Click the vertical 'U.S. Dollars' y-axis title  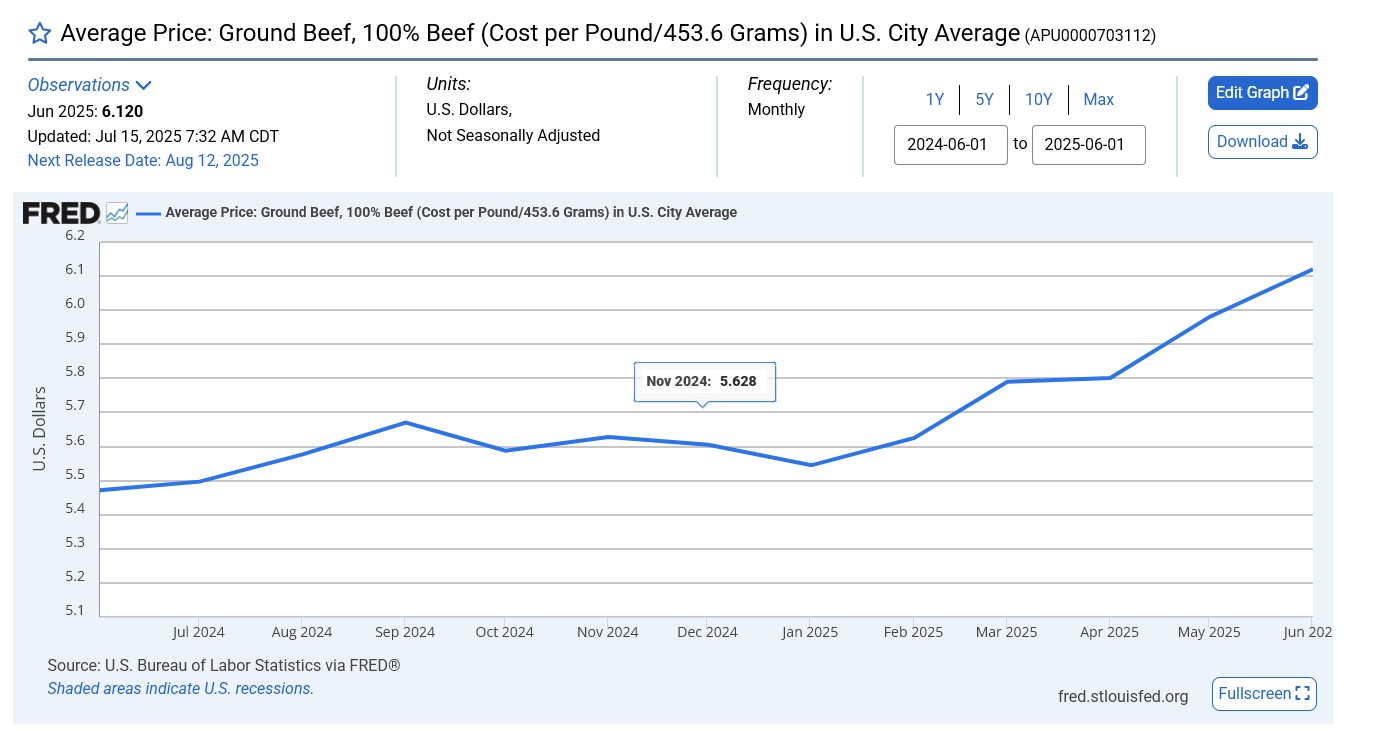40,428
